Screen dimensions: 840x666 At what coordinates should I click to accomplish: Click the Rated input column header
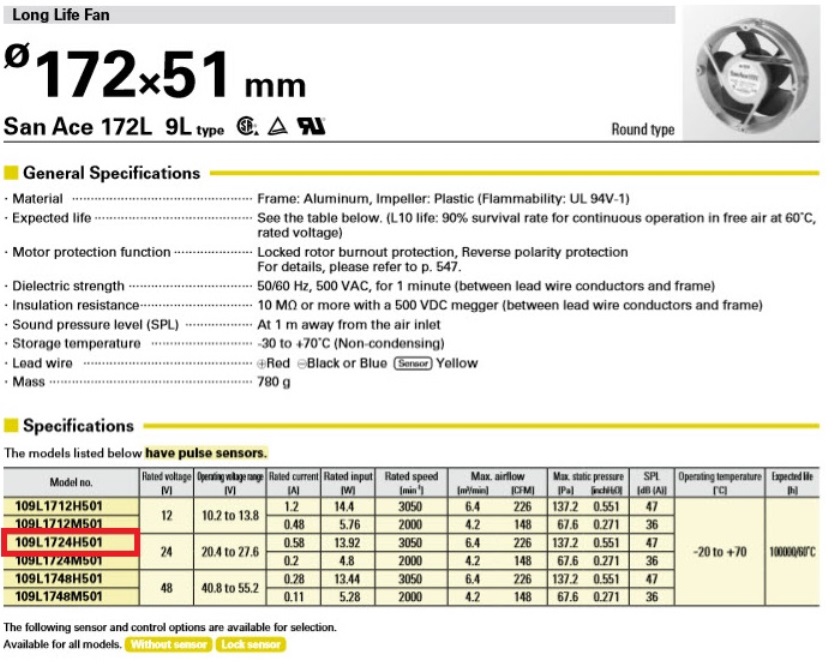pos(348,482)
